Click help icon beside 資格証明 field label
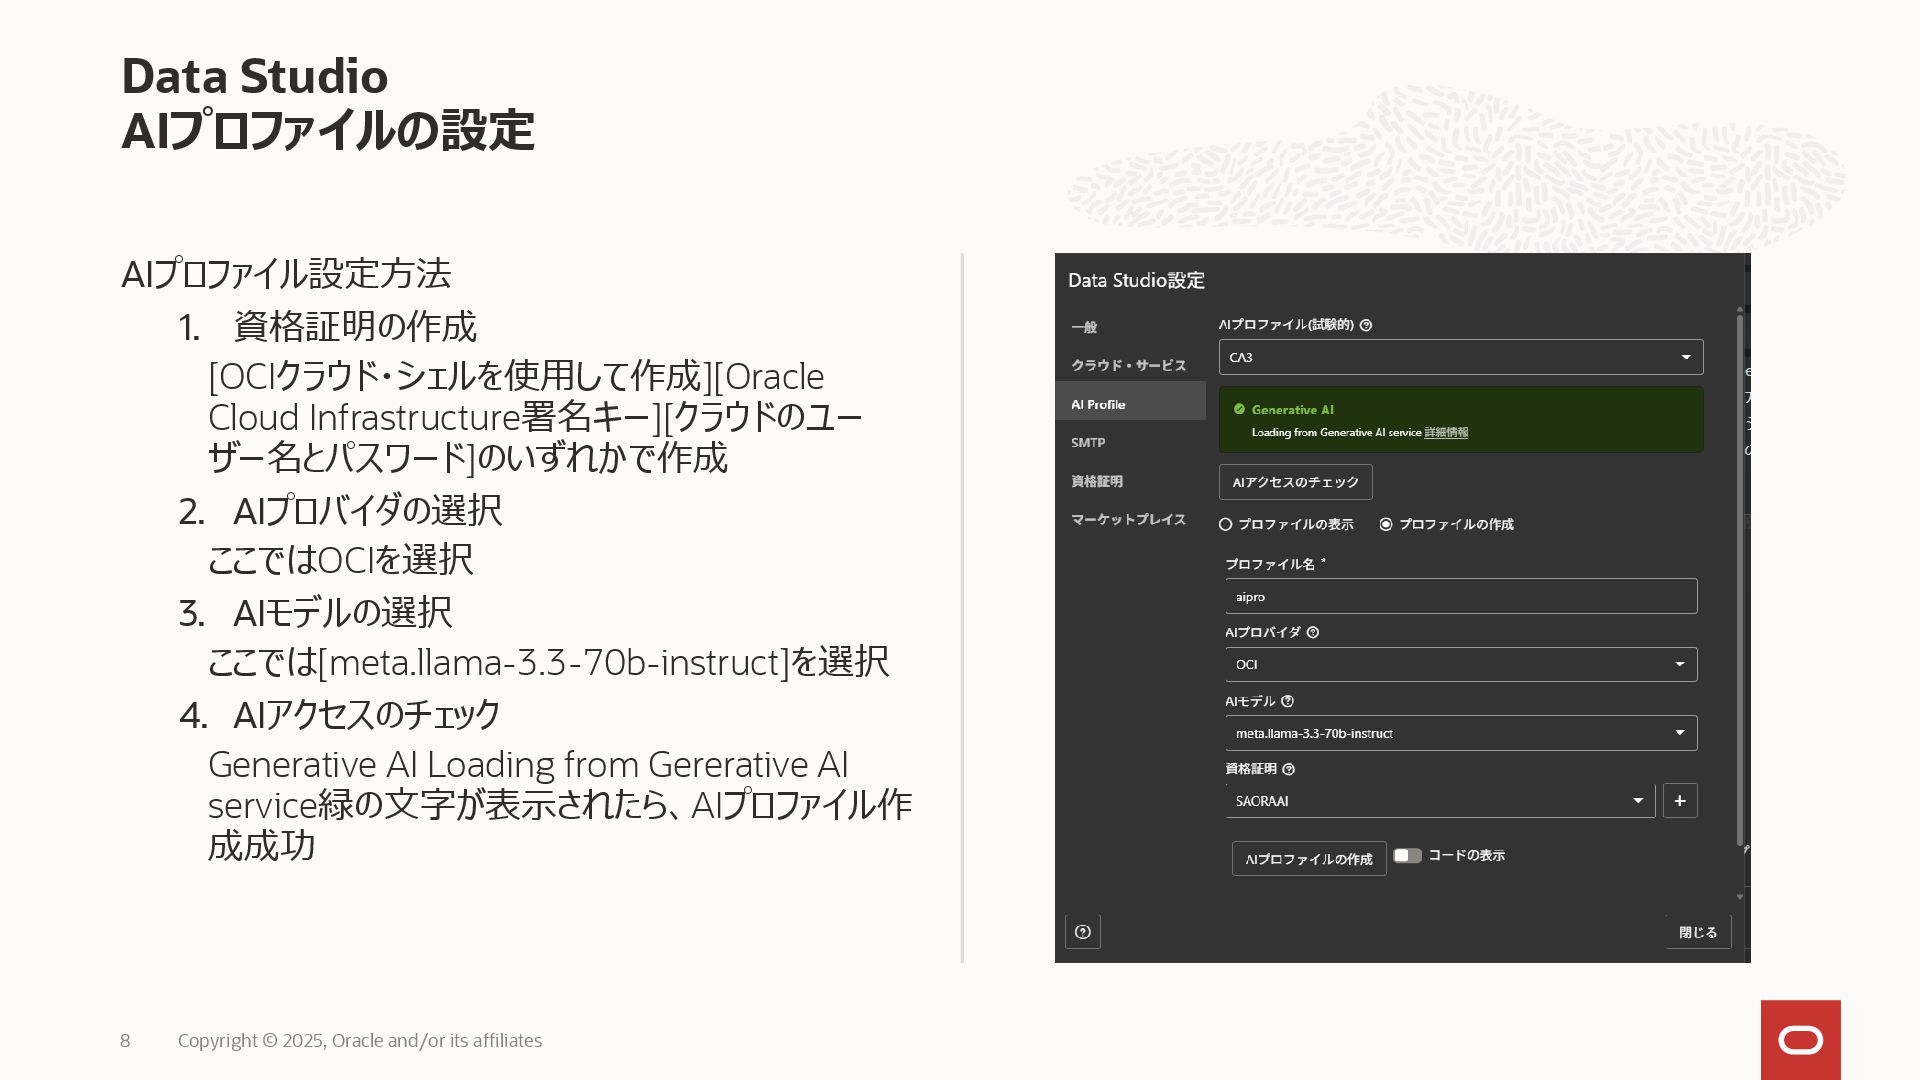Screen dimensions: 1920x1080 [x=1288, y=769]
